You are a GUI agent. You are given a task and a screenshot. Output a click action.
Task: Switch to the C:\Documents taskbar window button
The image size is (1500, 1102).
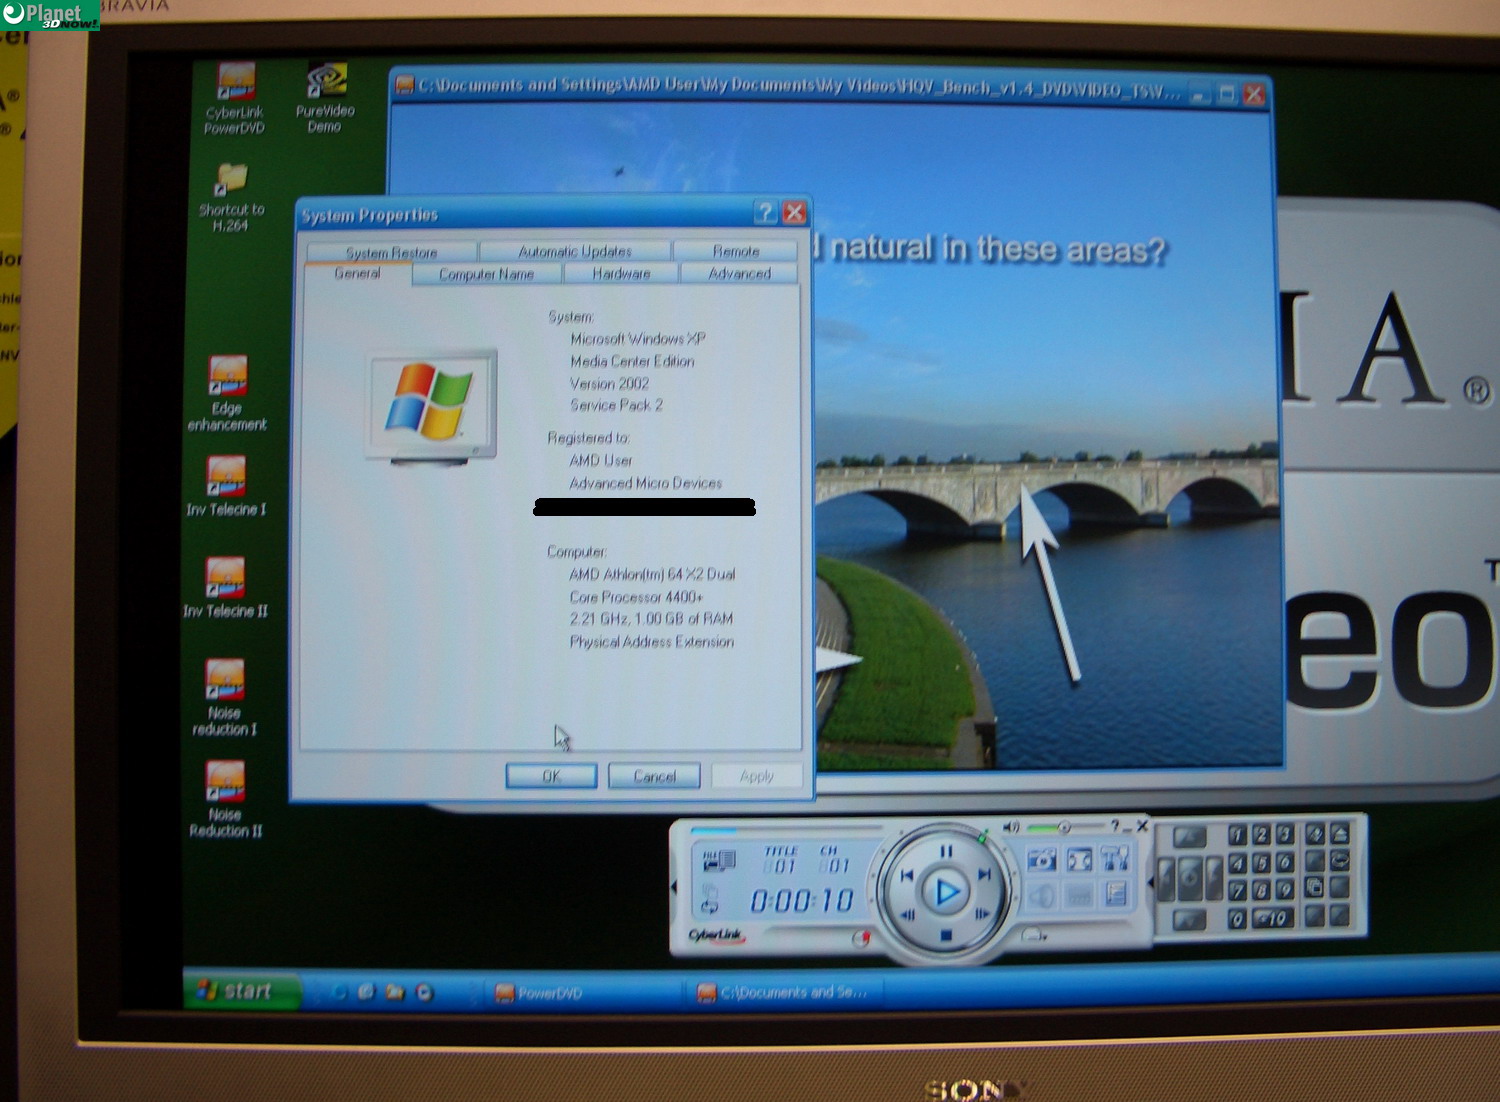click(782, 992)
